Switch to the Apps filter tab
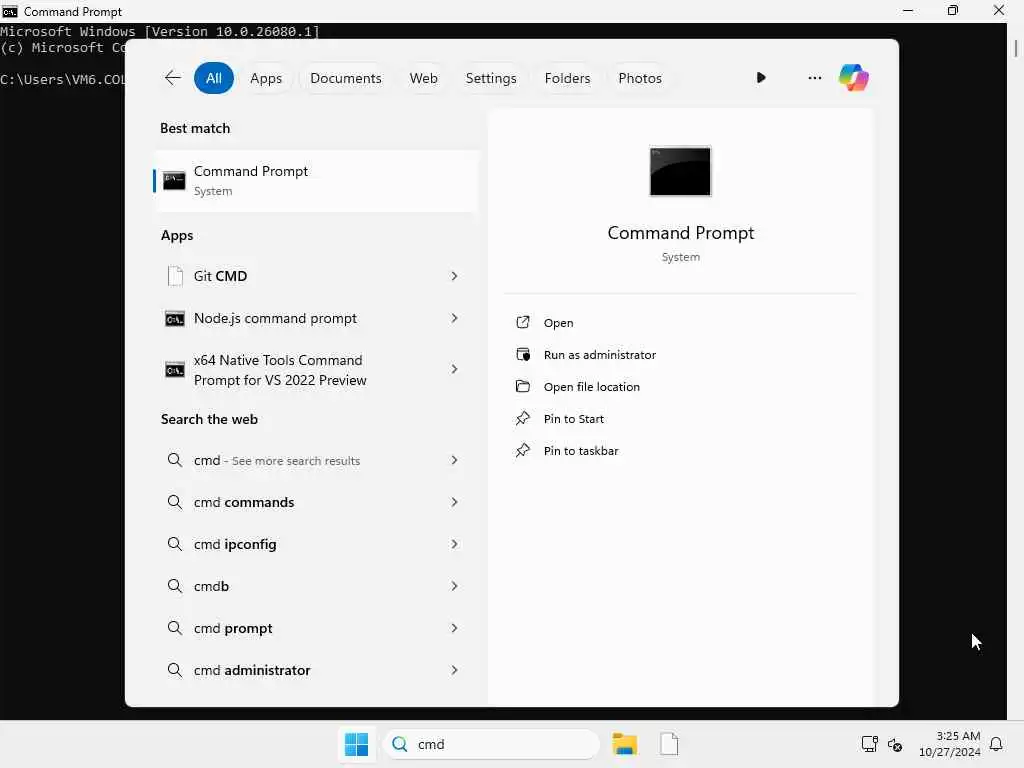Viewport: 1024px width, 768px height. tap(266, 78)
